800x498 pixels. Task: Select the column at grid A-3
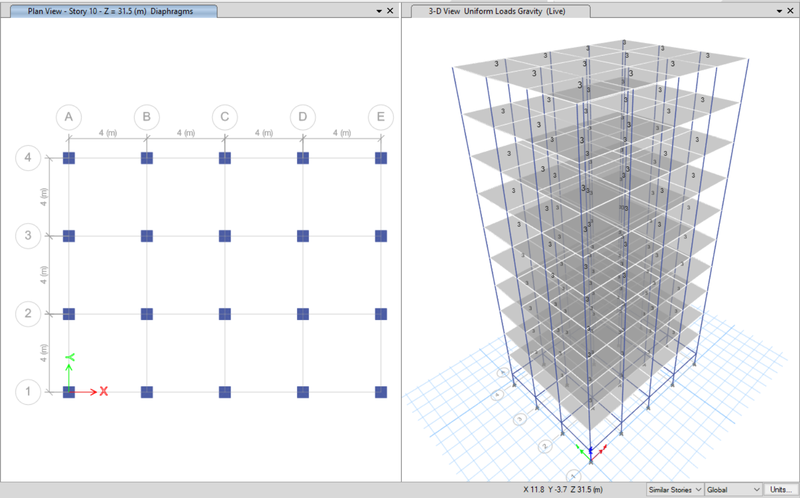click(x=69, y=236)
